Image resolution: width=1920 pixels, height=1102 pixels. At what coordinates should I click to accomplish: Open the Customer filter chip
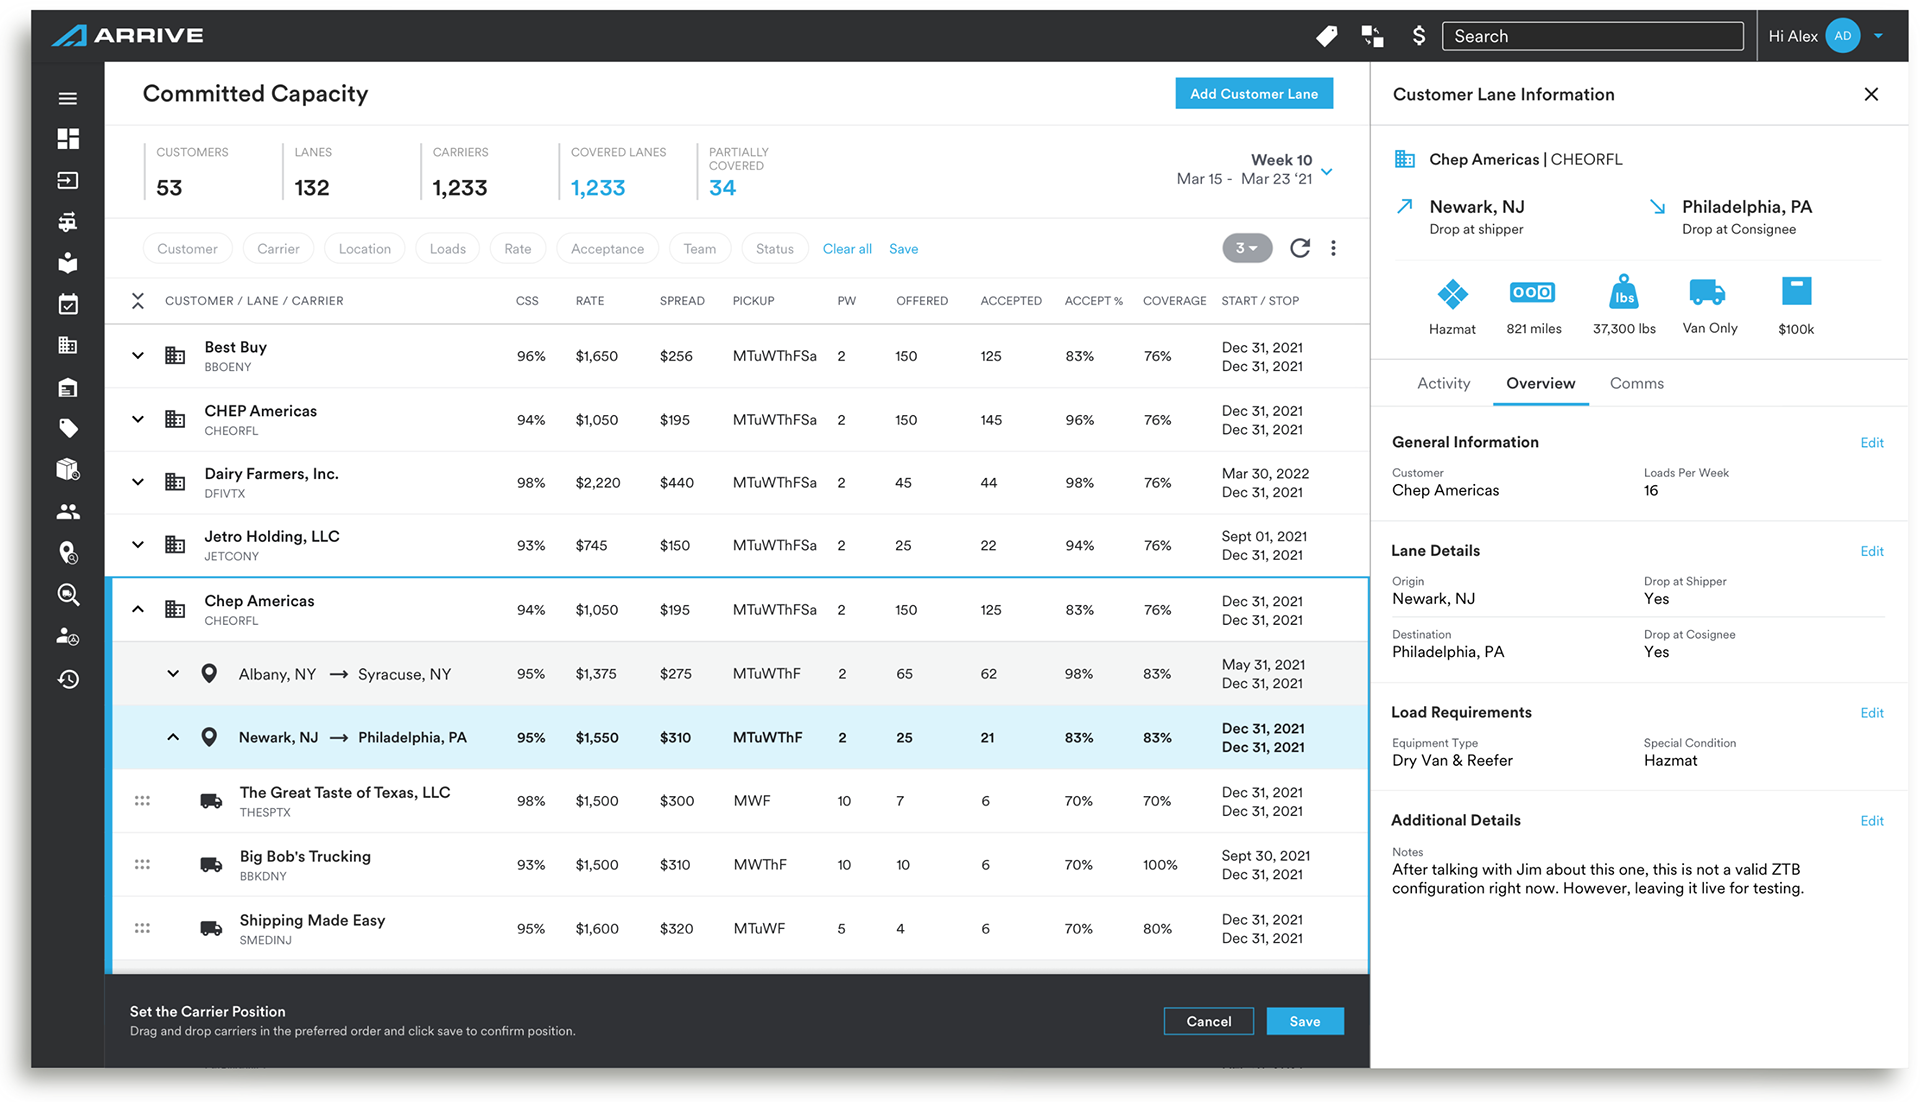tap(187, 248)
